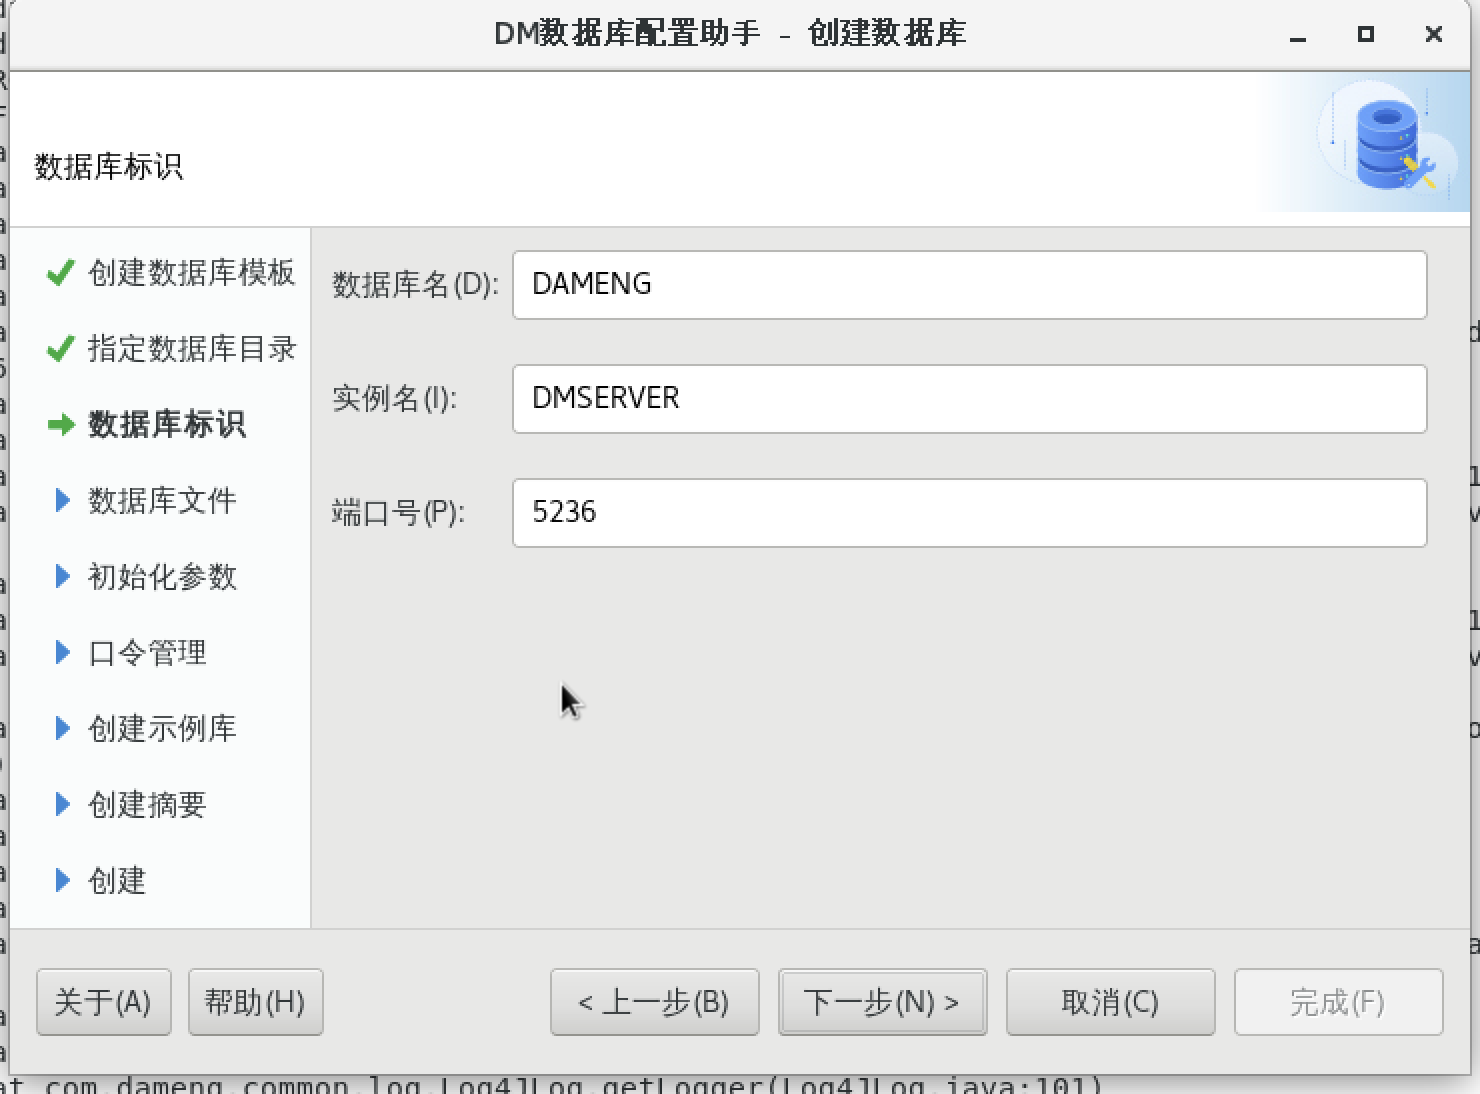The image size is (1480, 1094).
Task: Click blue triangle beside 初始化参数
Action: coord(62,576)
